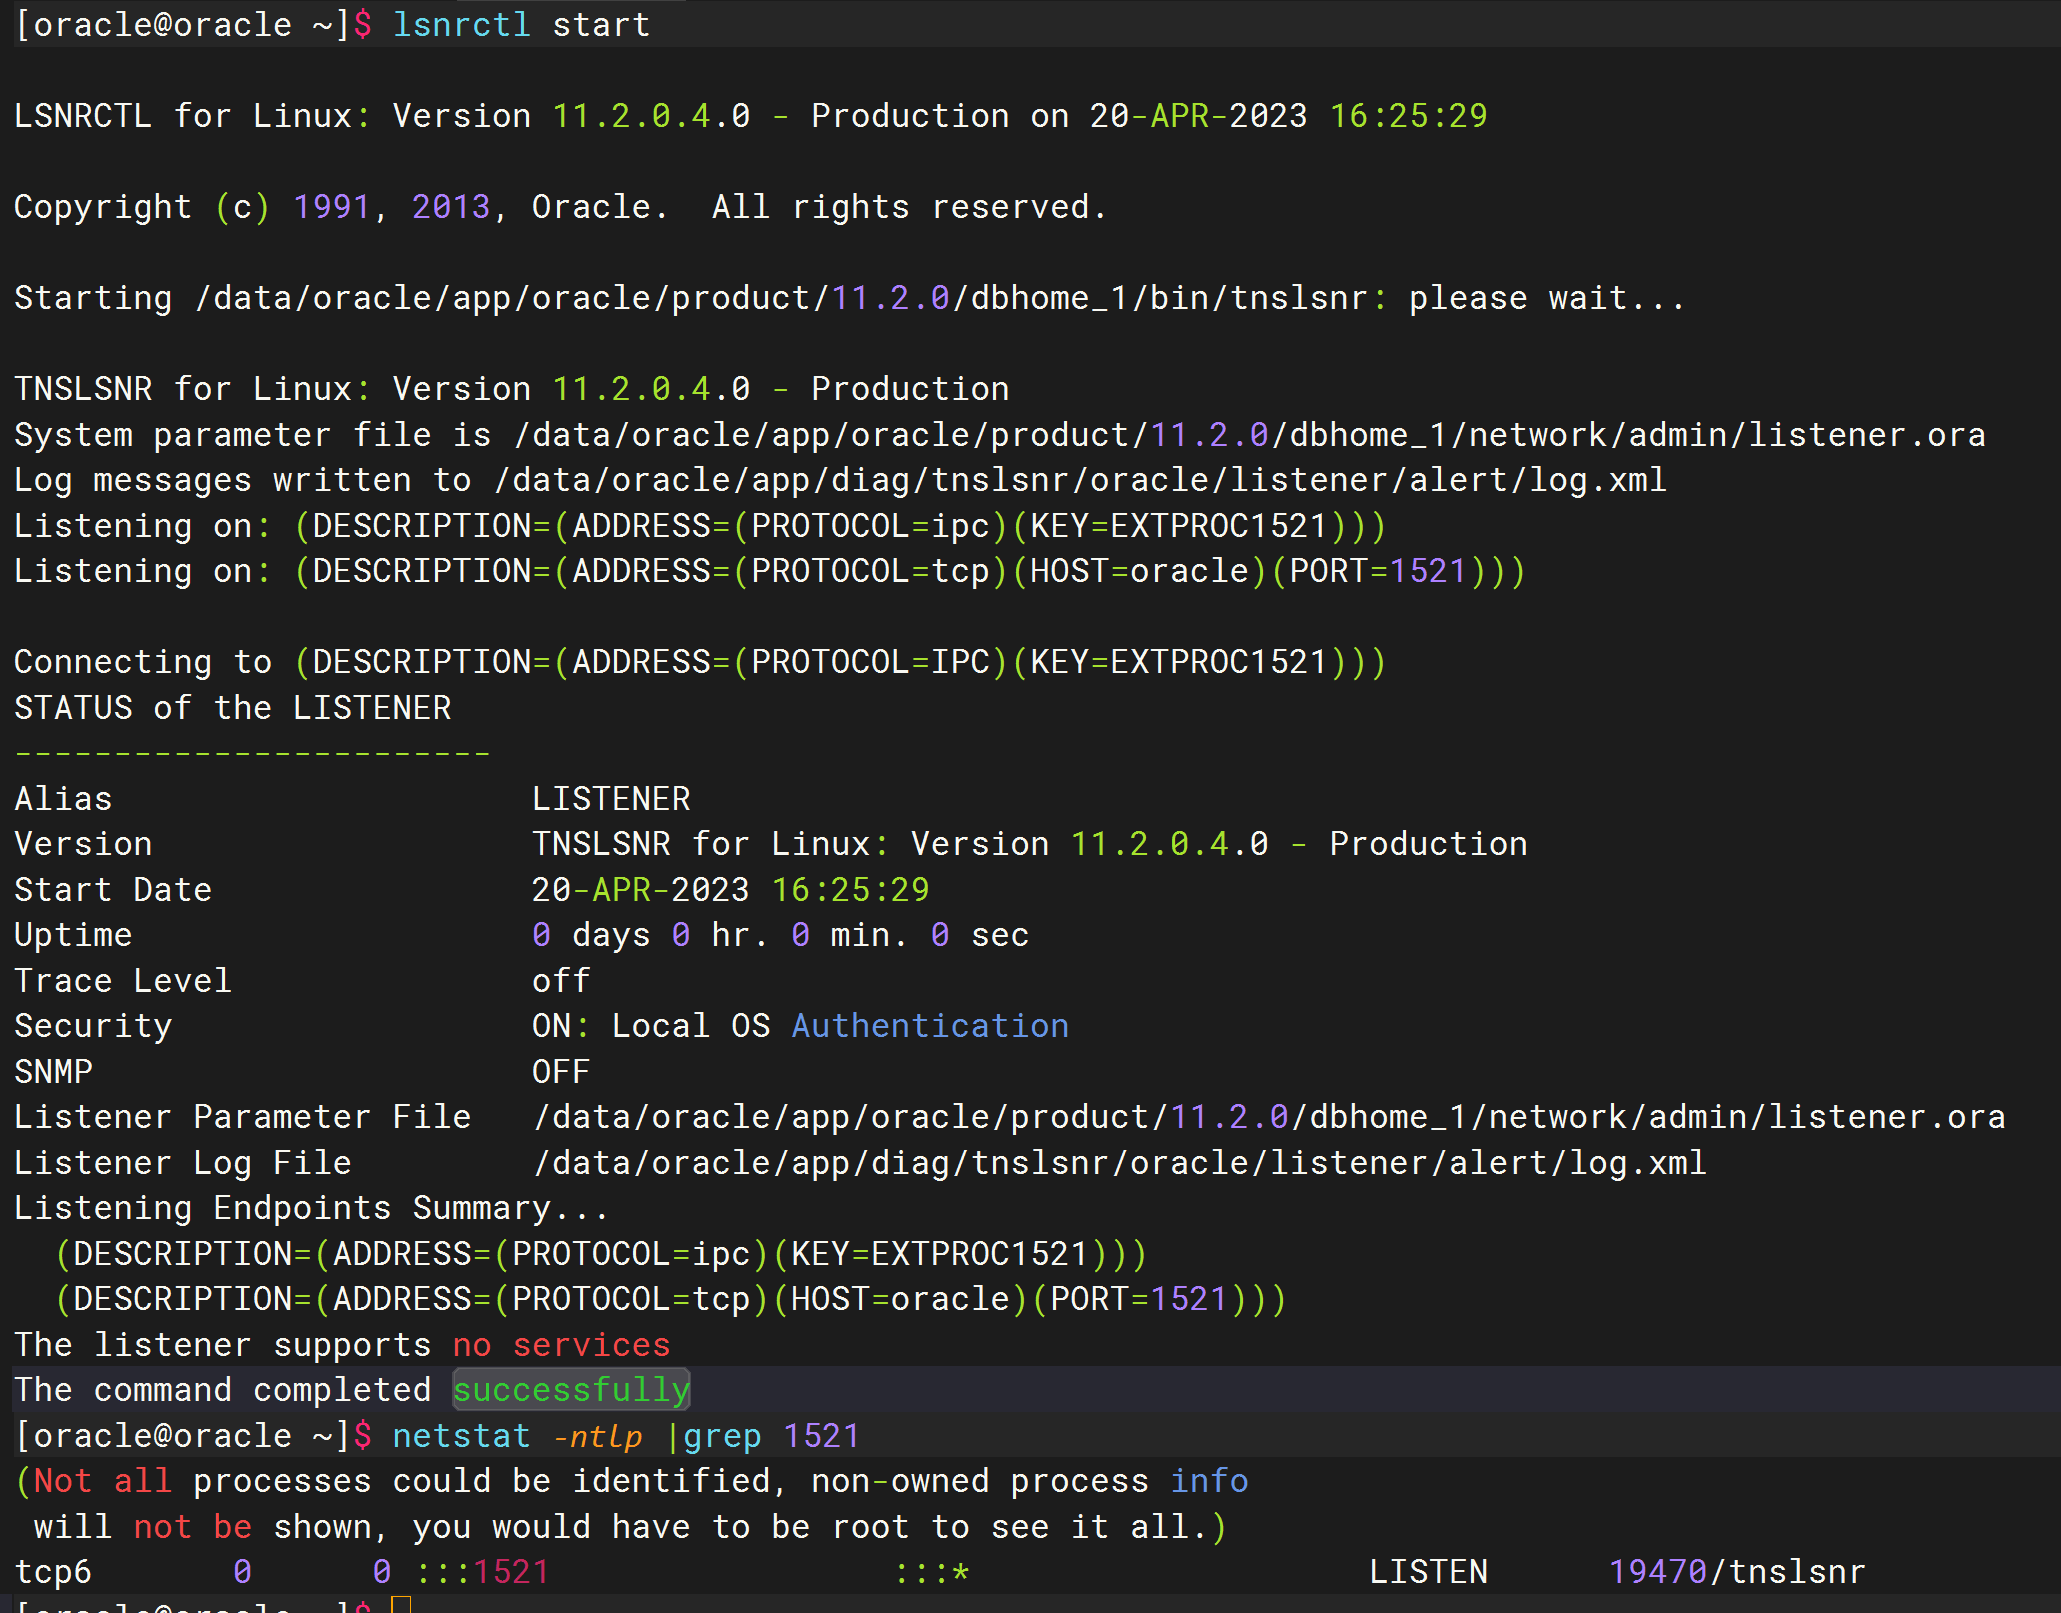
Task: Click the 'SNMP' label
Action: point(53,1072)
